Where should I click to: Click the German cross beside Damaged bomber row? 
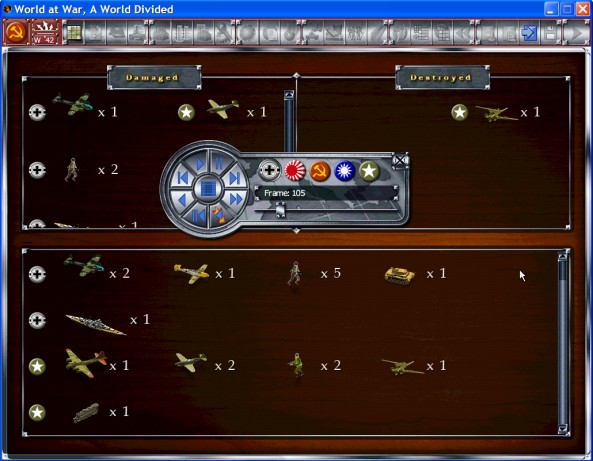pyautogui.click(x=37, y=112)
